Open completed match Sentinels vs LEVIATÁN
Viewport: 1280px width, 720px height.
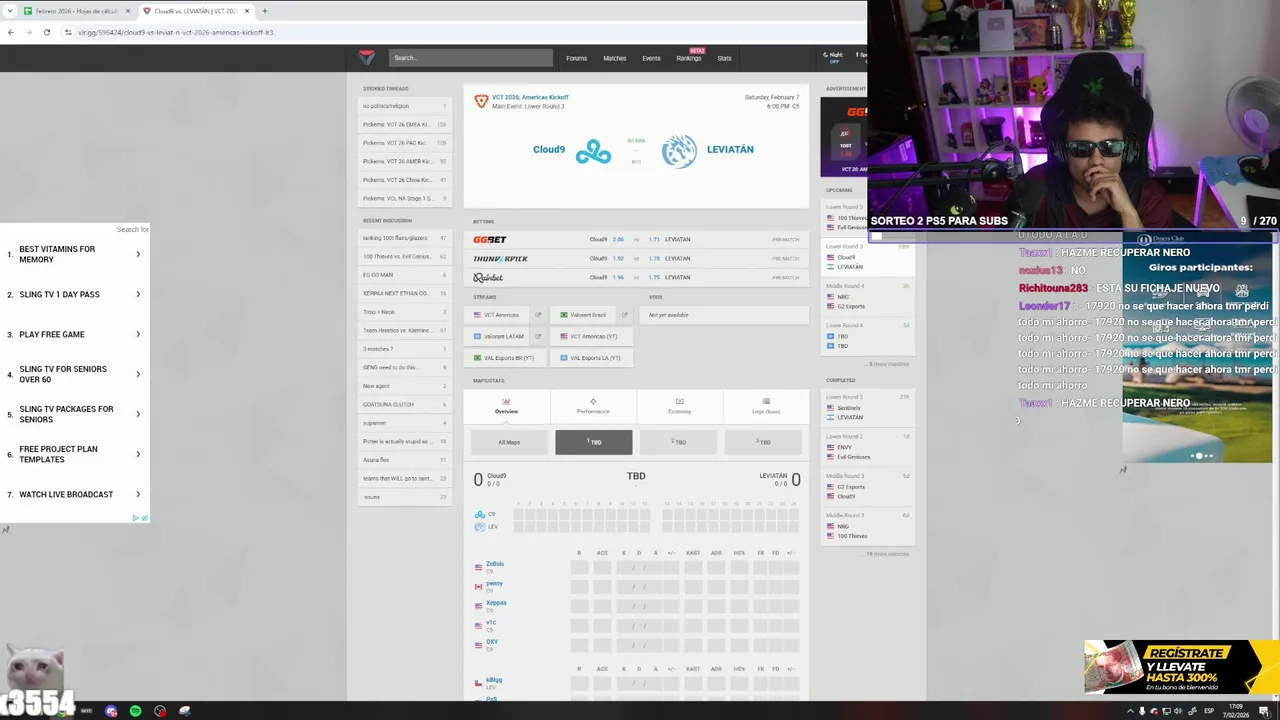coord(867,407)
